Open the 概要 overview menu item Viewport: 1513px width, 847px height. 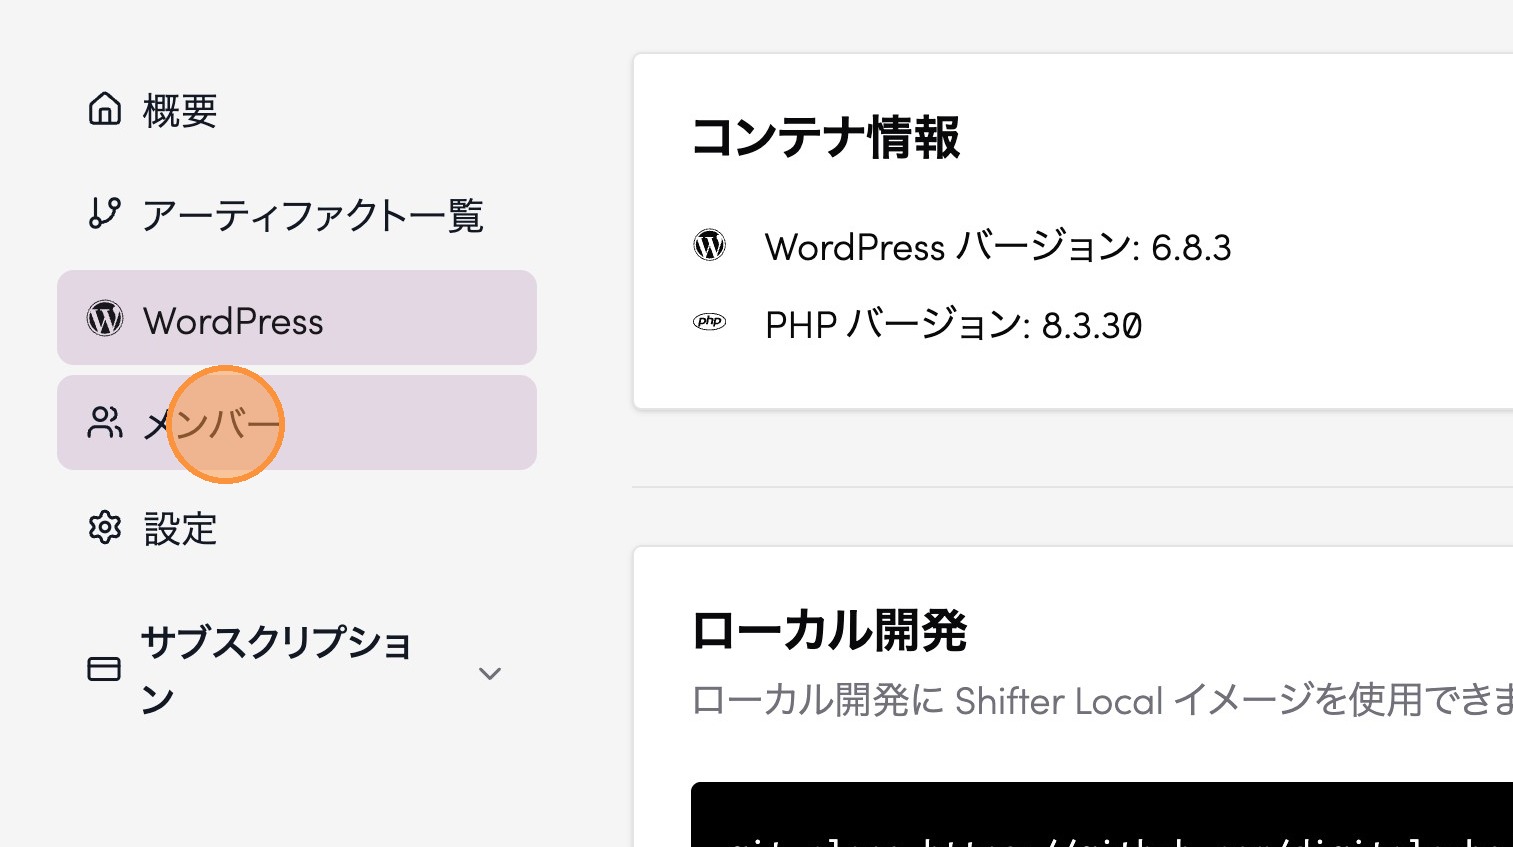click(x=180, y=110)
